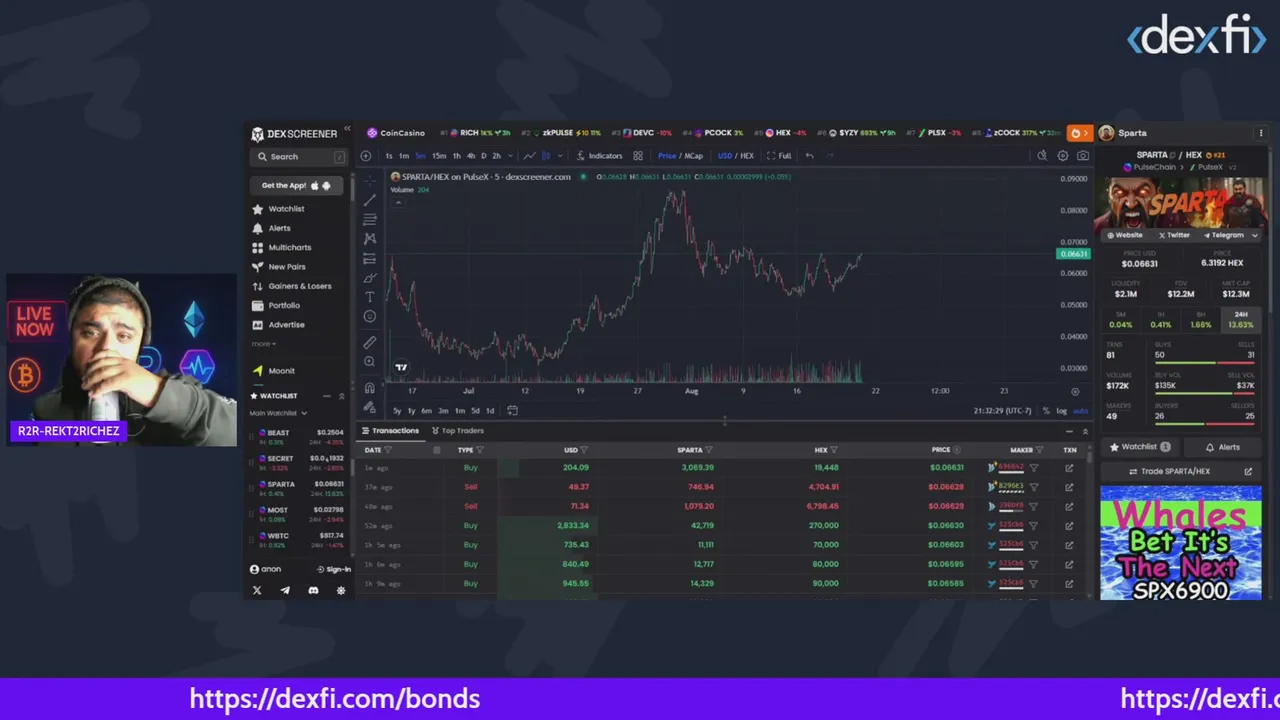Open theme settings icon in sidebar footer

341,590
